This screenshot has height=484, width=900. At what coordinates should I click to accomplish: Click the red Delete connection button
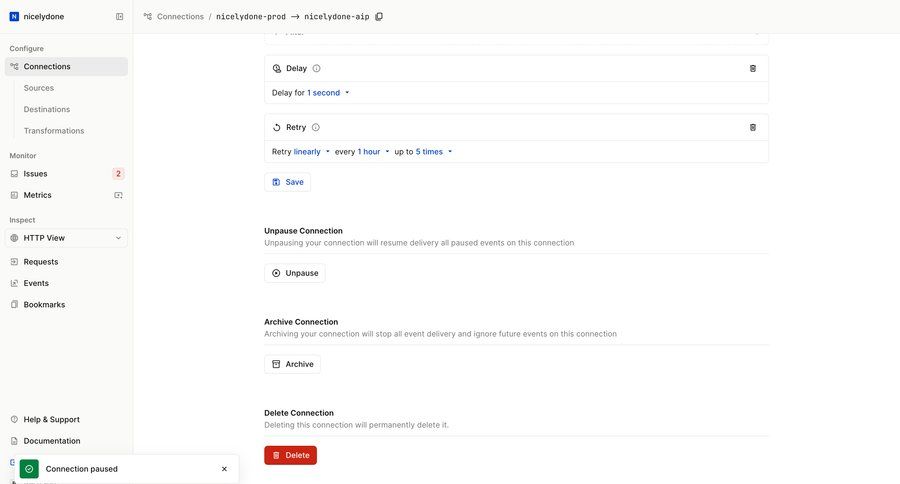point(290,455)
